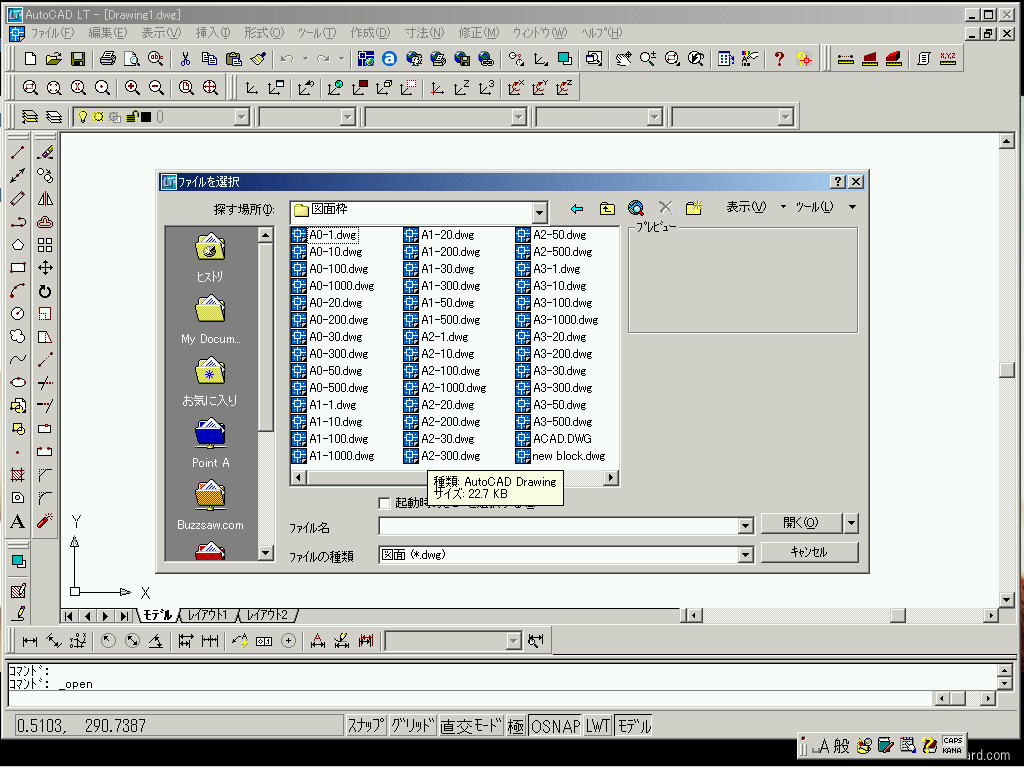Select file ACAD.DWG in list
This screenshot has height=768, width=1024.
coord(554,439)
